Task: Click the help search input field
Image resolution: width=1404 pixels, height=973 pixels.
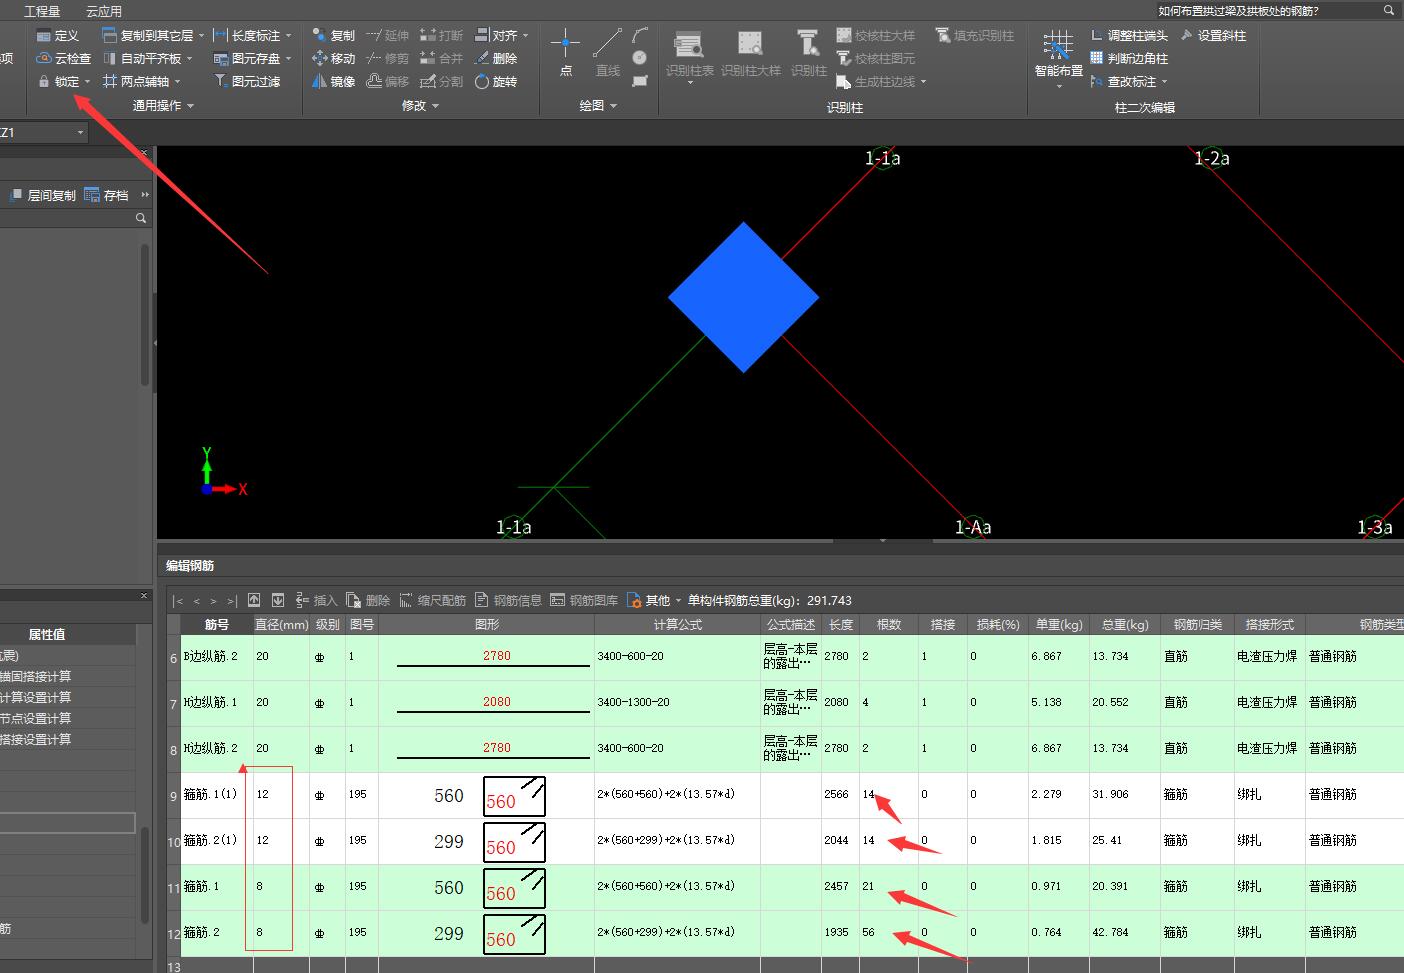Action: click(1267, 11)
